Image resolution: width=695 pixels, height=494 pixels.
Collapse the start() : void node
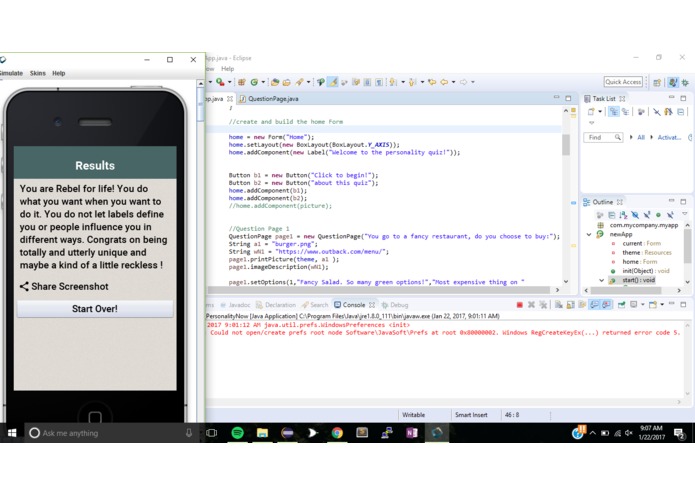[x=601, y=280]
